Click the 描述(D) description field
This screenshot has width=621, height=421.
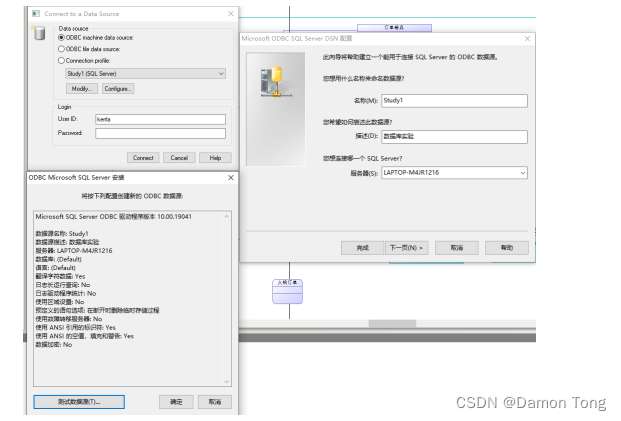coord(454,137)
